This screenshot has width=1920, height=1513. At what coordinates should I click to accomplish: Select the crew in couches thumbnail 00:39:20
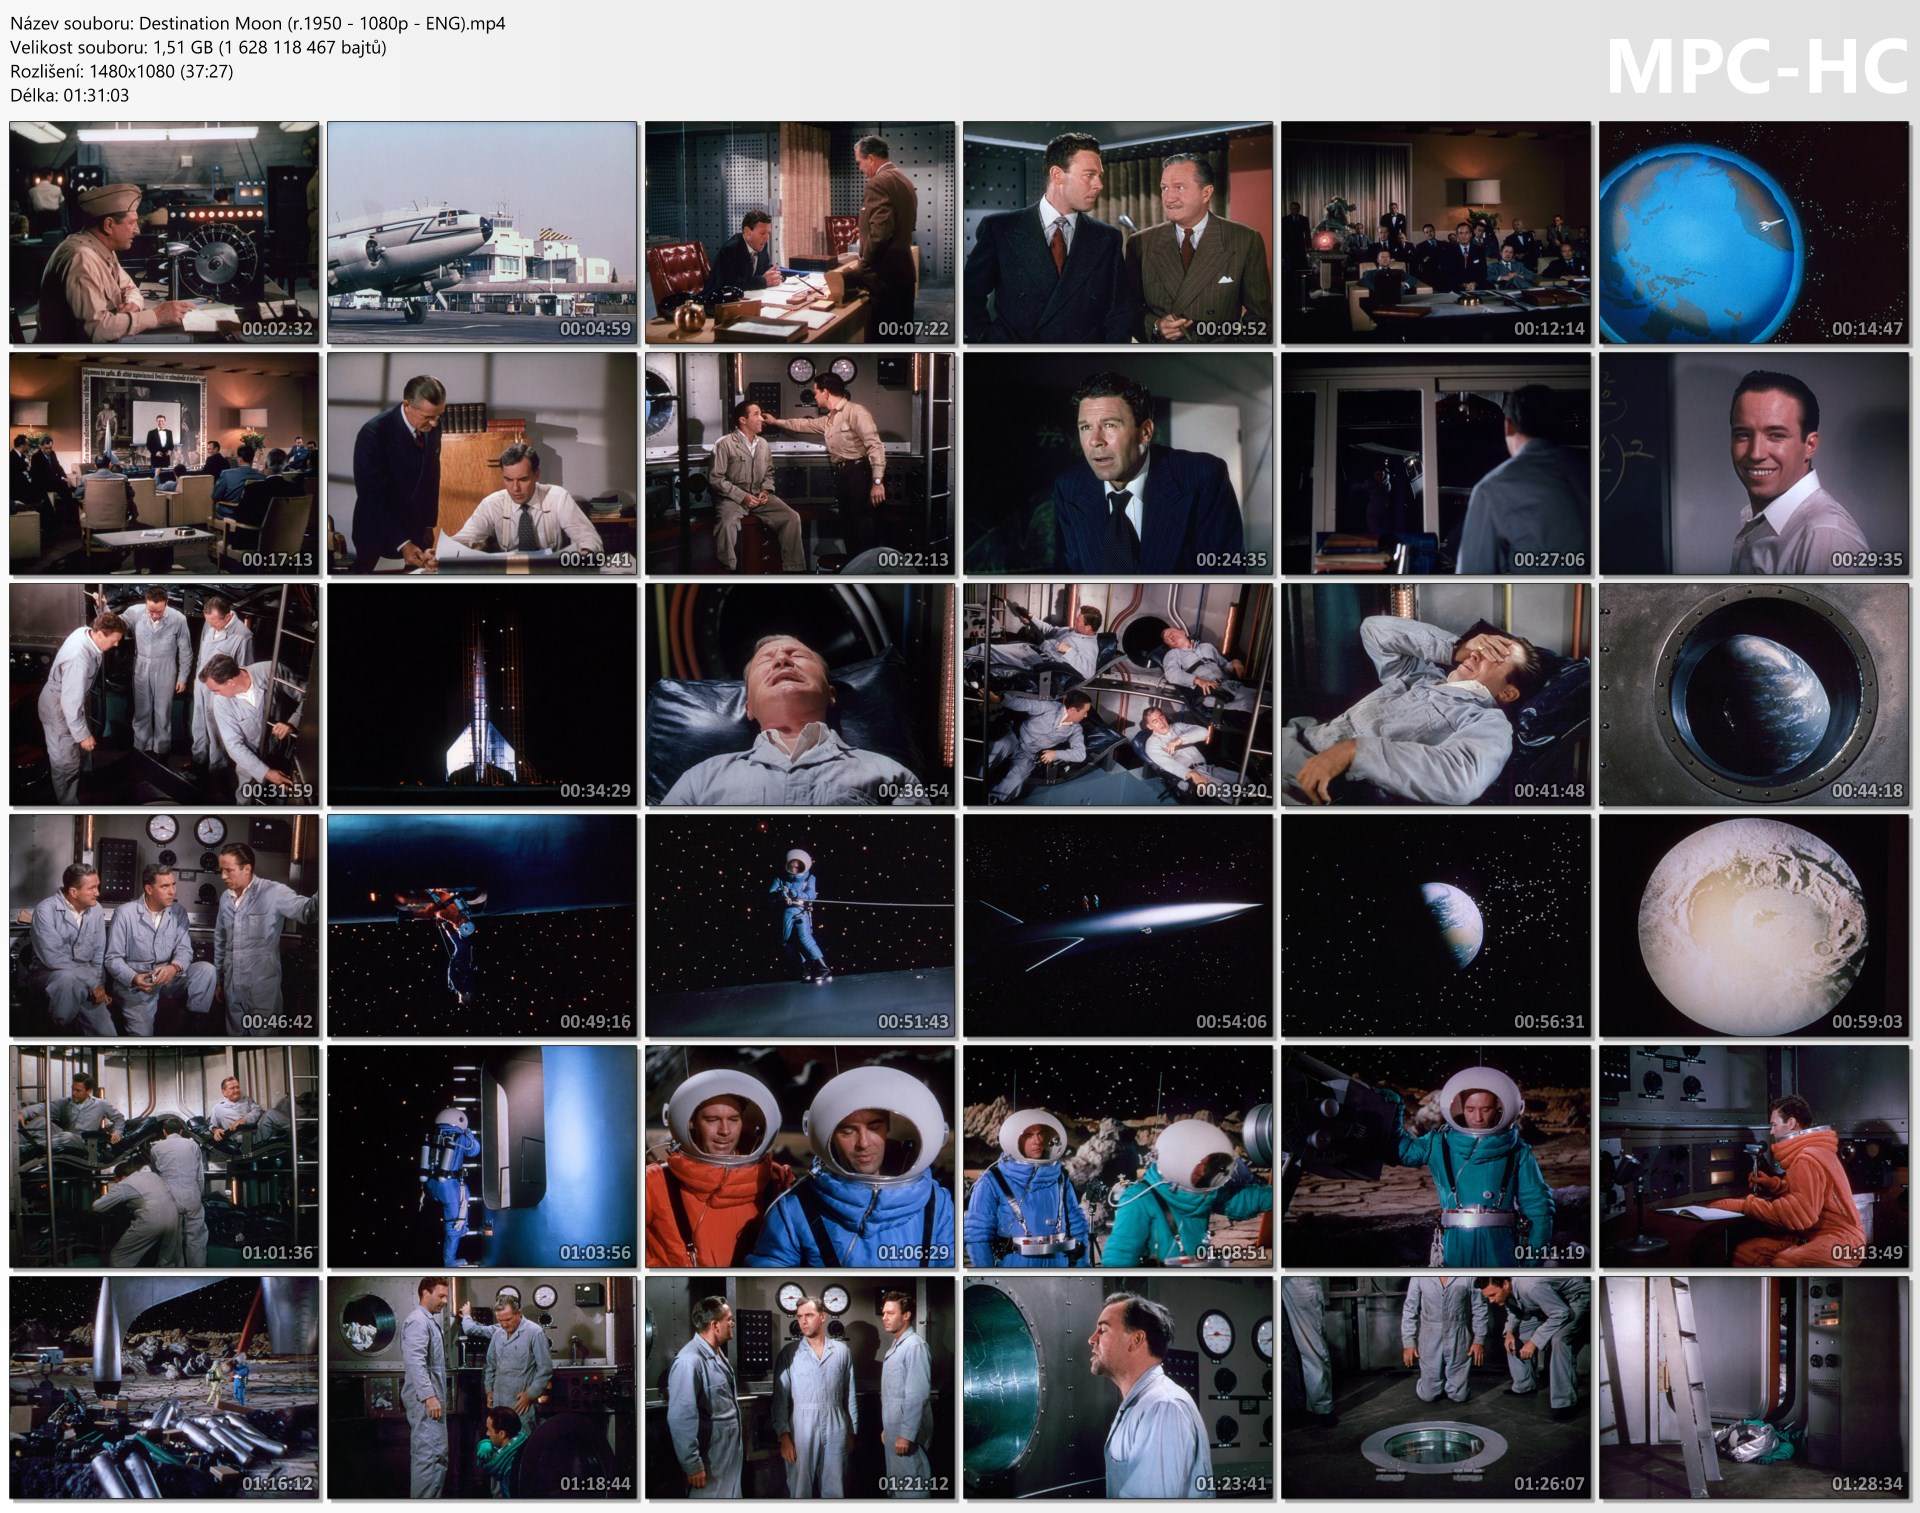point(1118,695)
